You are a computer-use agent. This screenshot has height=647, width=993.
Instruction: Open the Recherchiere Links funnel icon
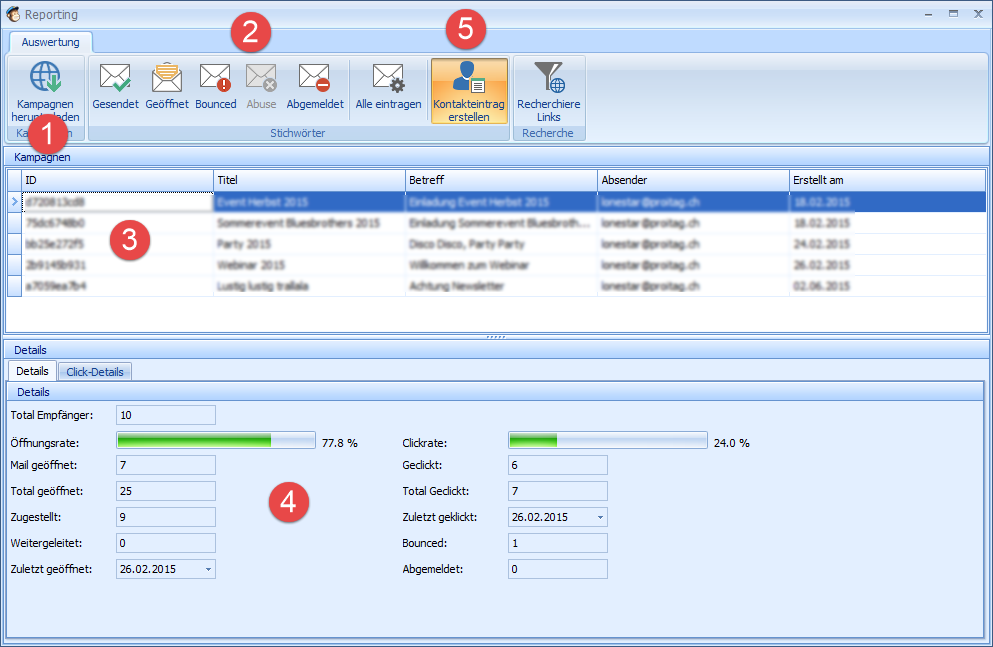(x=548, y=78)
